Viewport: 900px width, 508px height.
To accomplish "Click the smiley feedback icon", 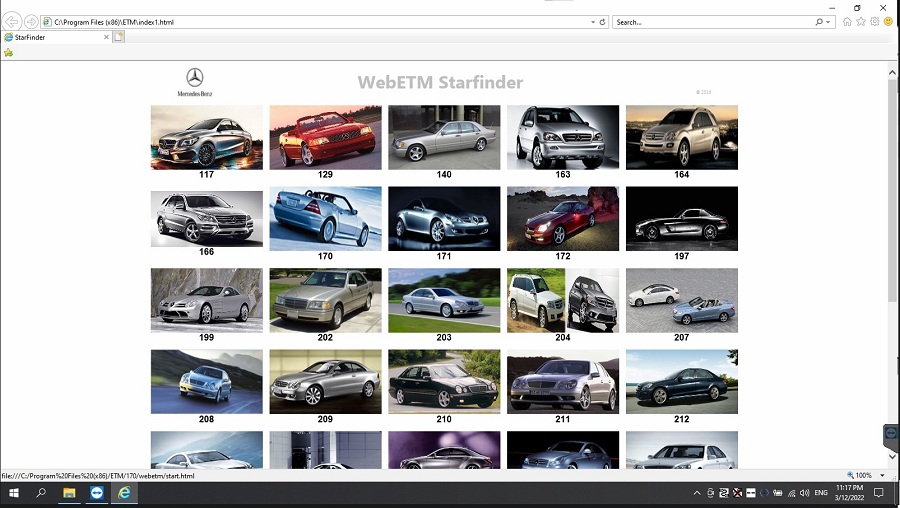I will click(x=889, y=22).
